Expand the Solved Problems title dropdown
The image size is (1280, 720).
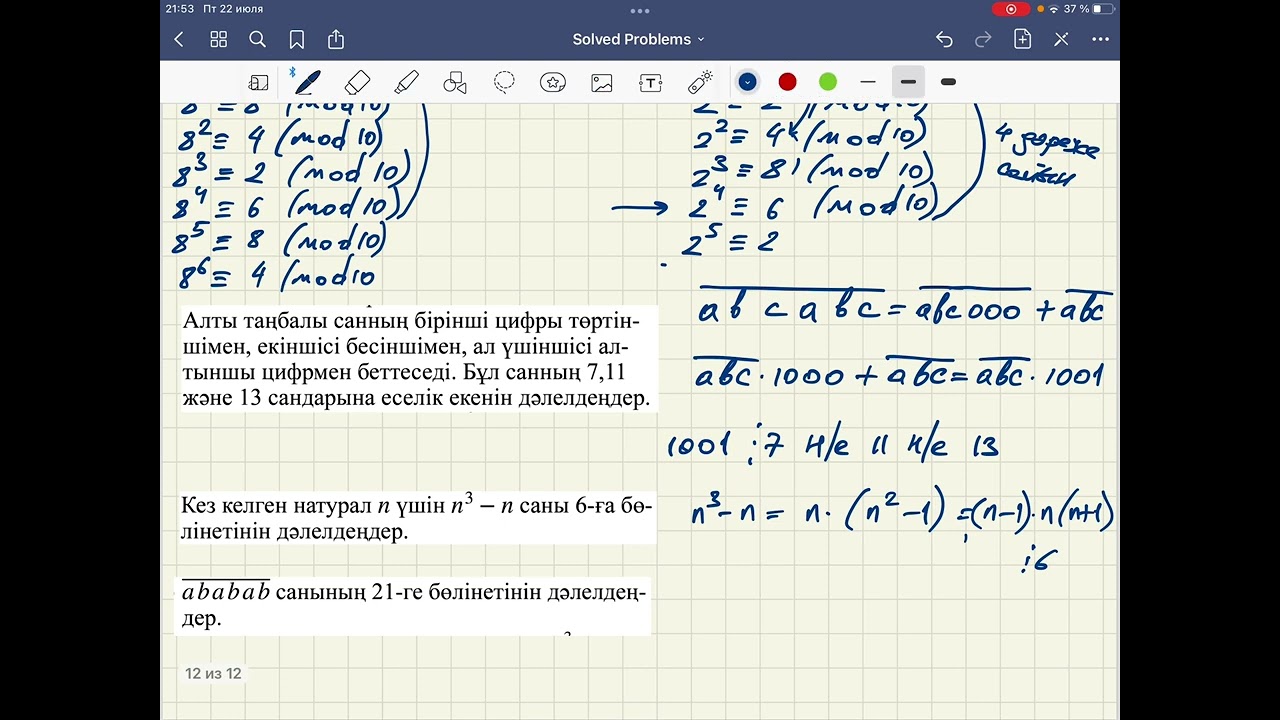coord(700,40)
